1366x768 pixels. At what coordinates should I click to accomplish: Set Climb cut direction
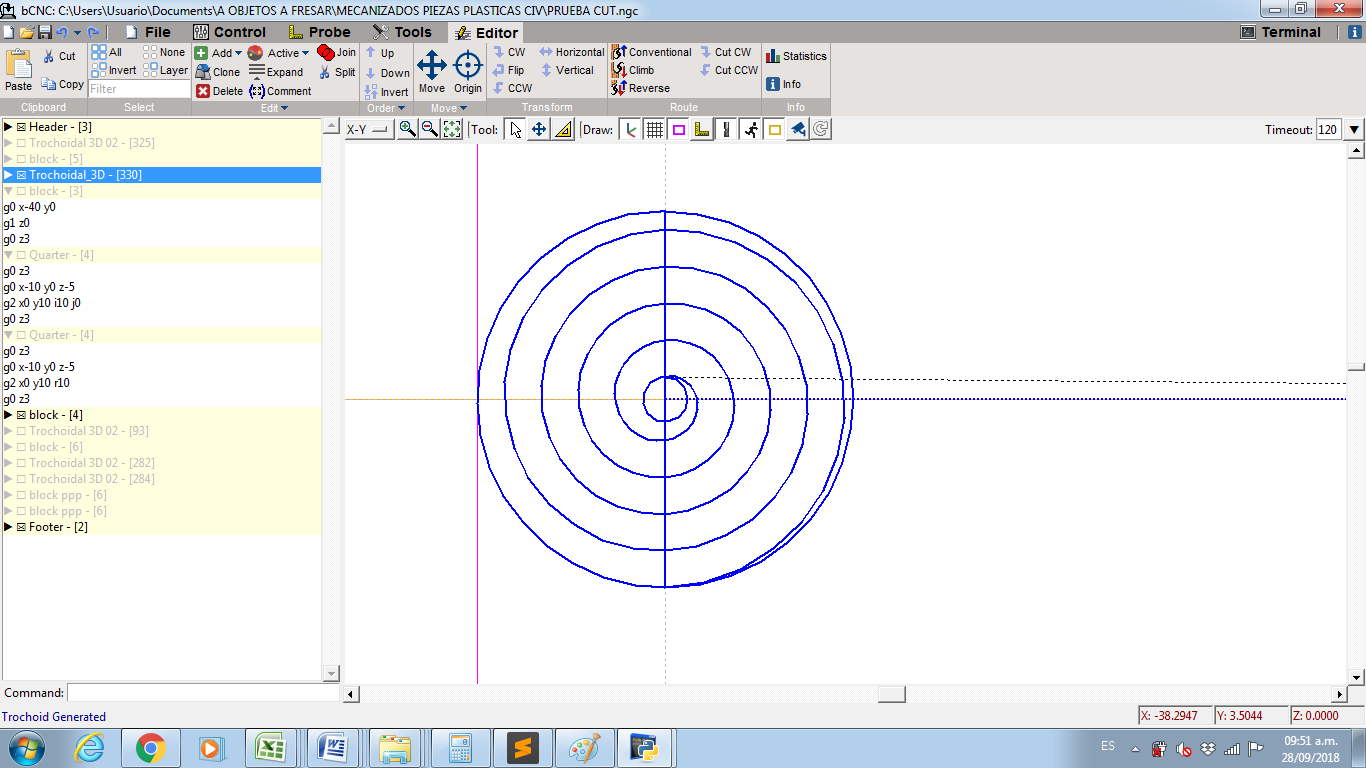point(632,70)
